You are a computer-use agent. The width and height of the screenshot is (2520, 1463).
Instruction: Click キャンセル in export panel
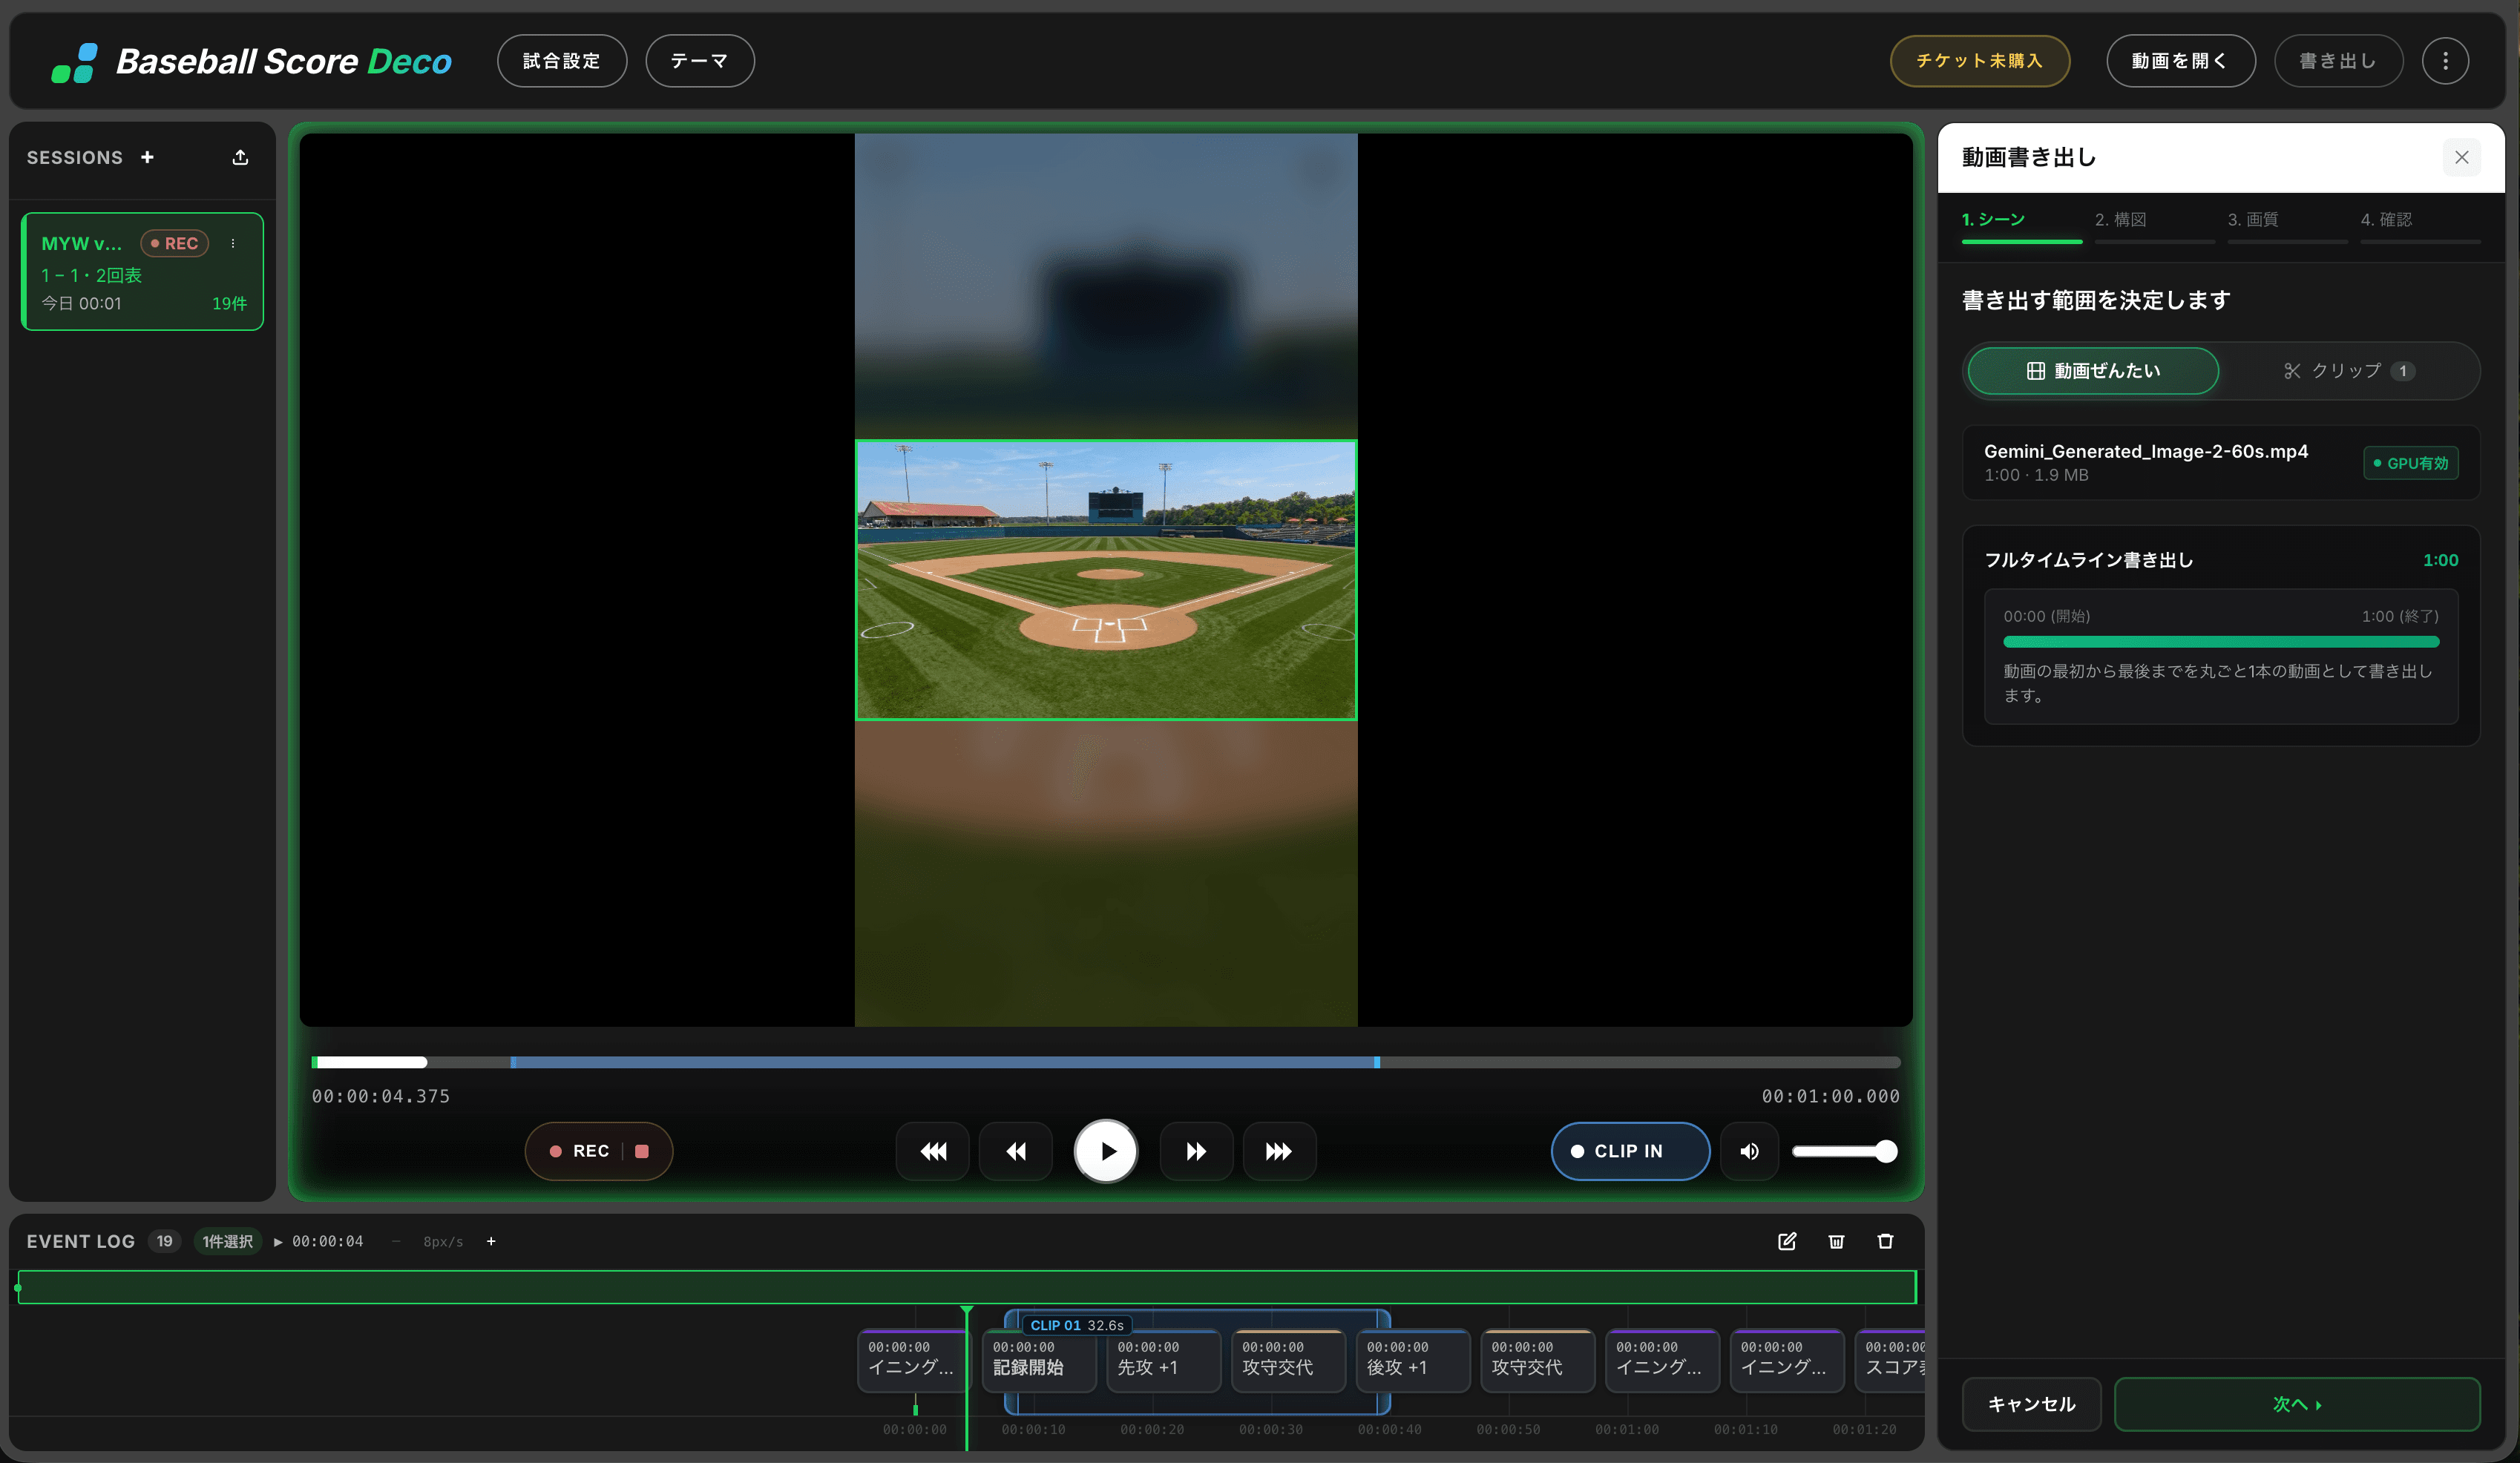2031,1404
